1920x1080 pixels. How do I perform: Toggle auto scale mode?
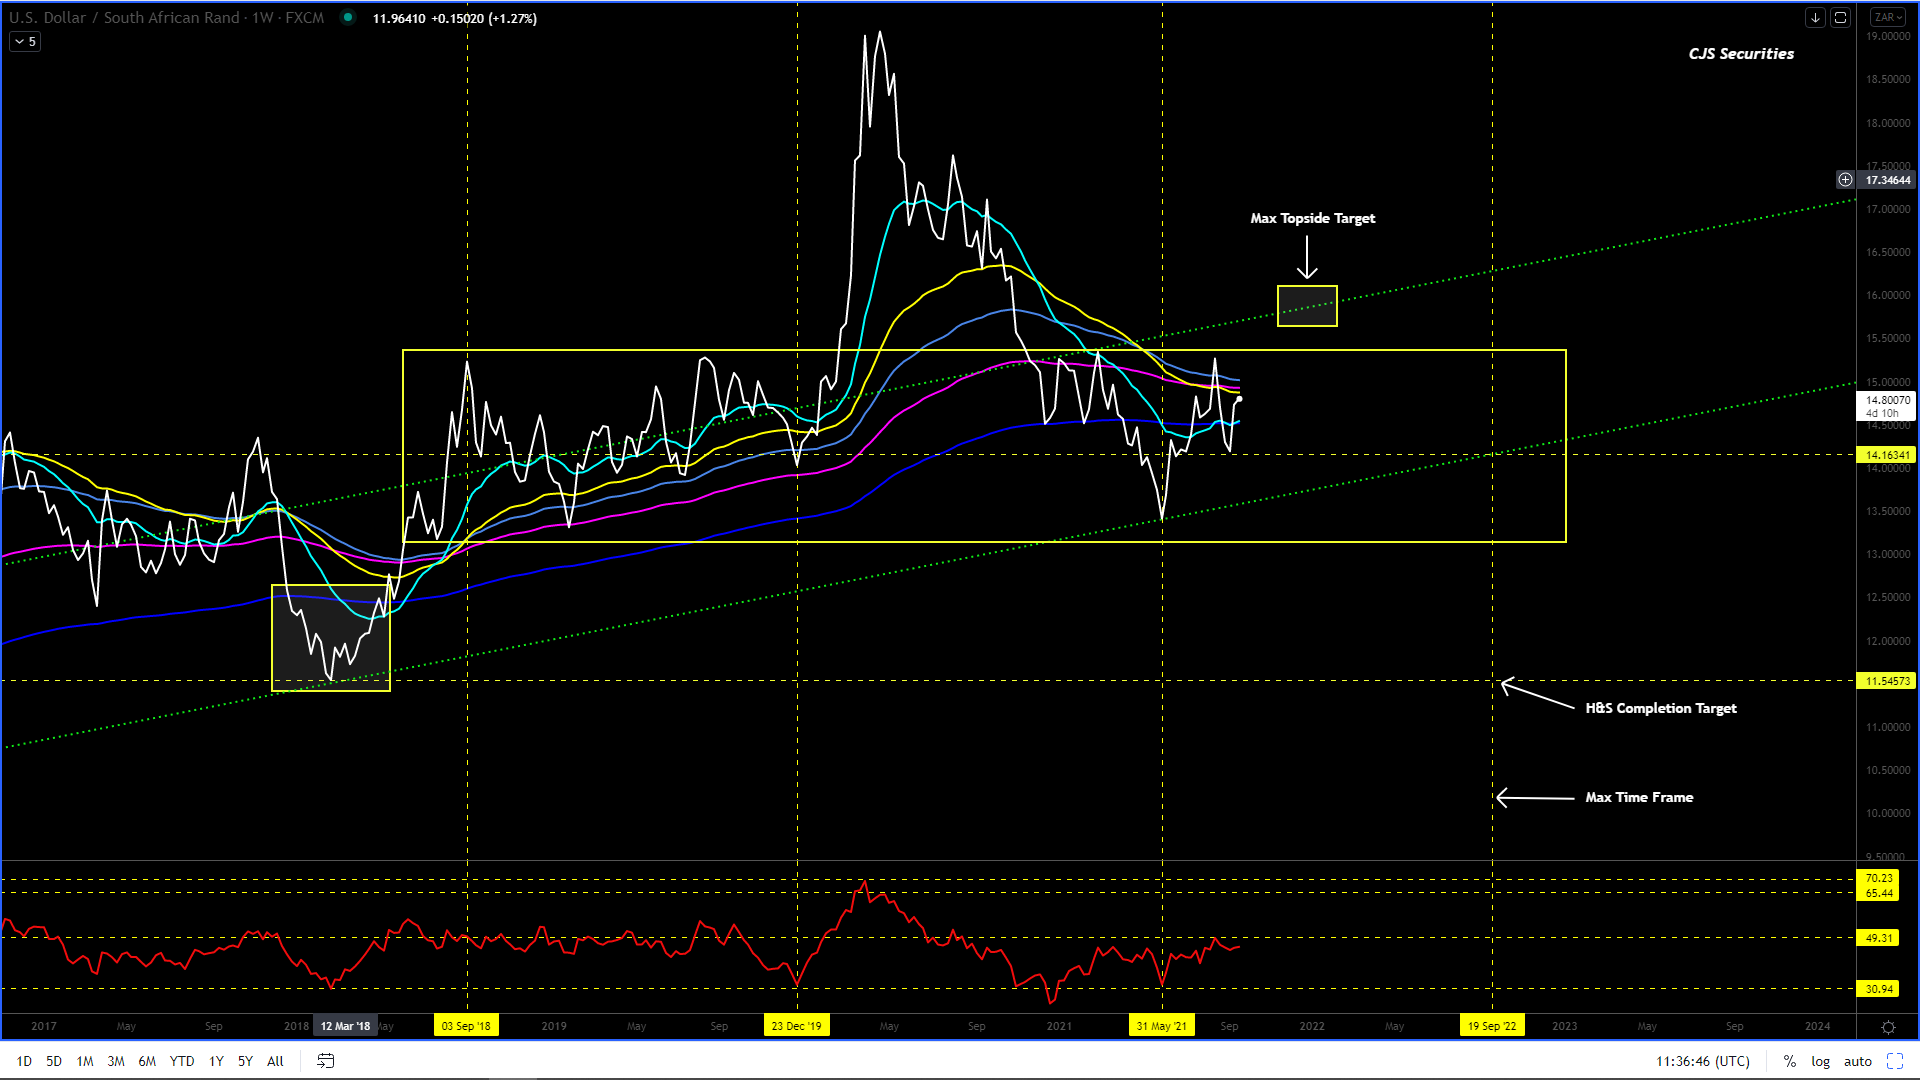(1857, 1061)
